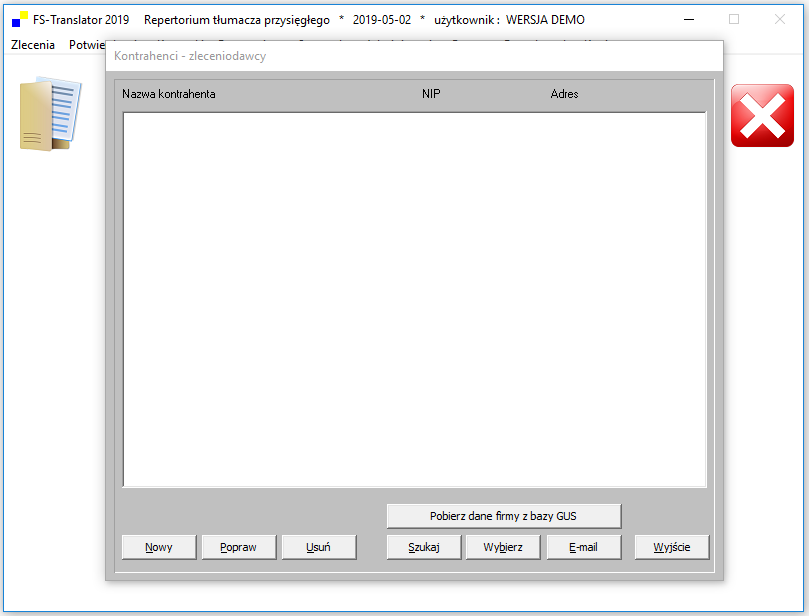The height and width of the screenshot is (616, 809).
Task: Click the Szukaj button
Action: pos(424,547)
